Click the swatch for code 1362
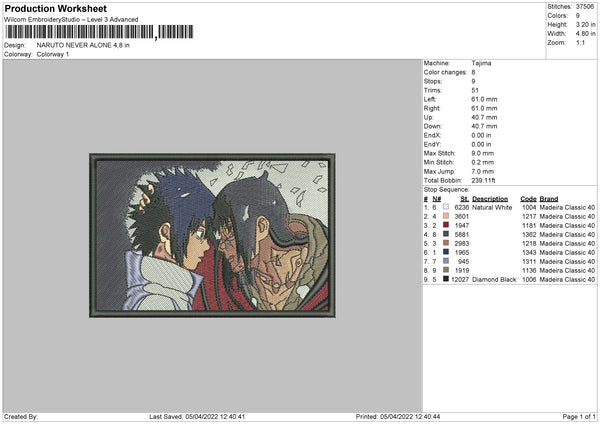 point(446,234)
